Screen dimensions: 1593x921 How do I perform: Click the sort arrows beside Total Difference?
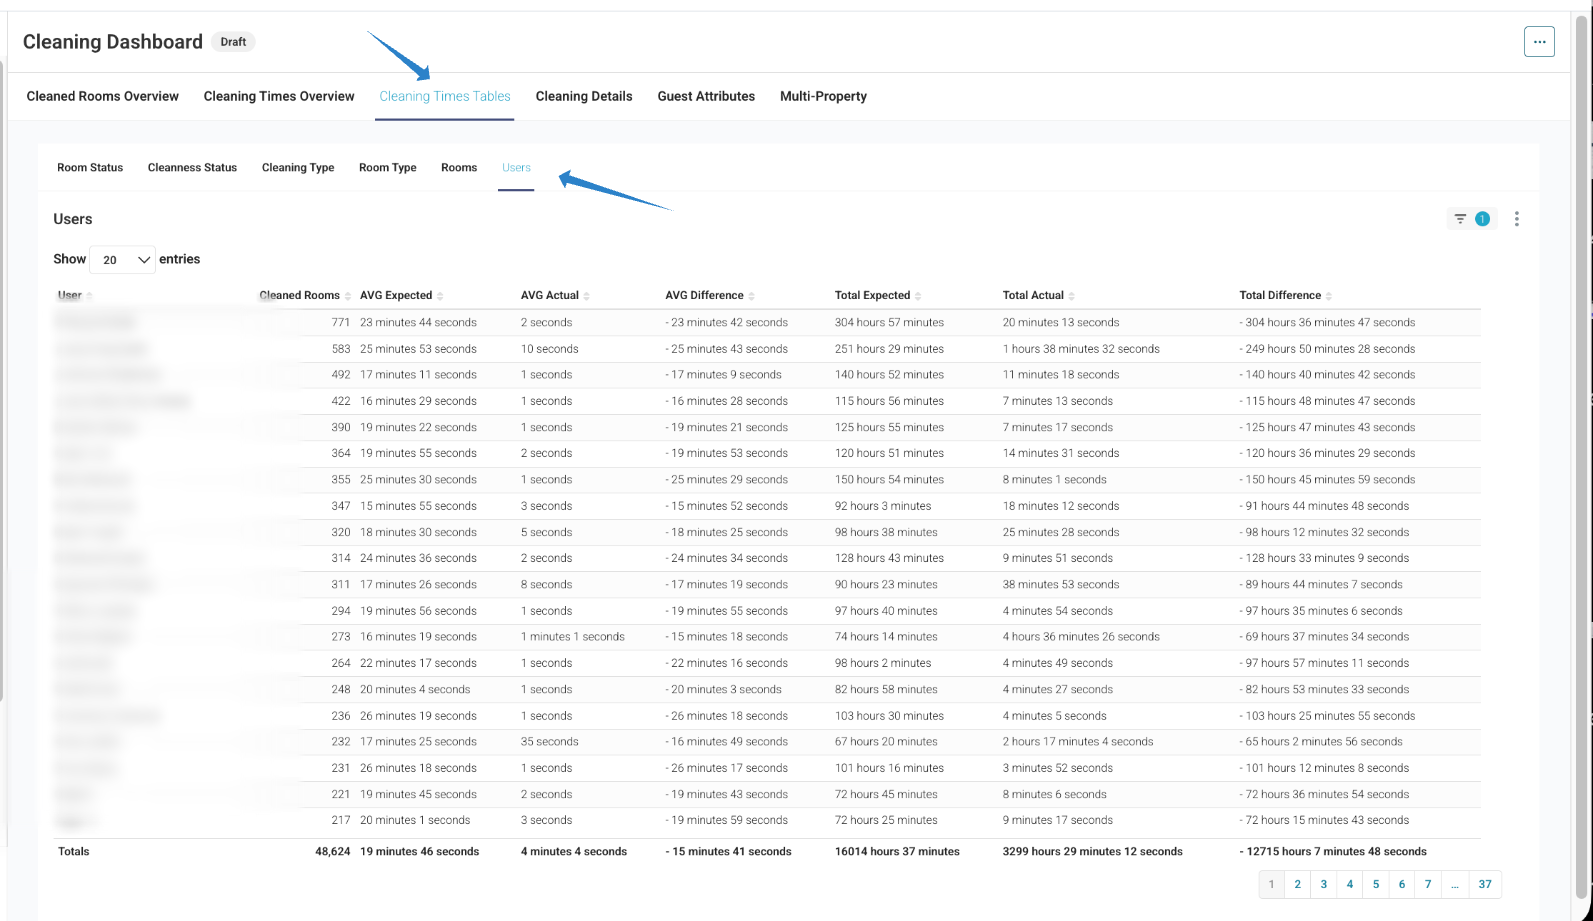click(x=1329, y=296)
